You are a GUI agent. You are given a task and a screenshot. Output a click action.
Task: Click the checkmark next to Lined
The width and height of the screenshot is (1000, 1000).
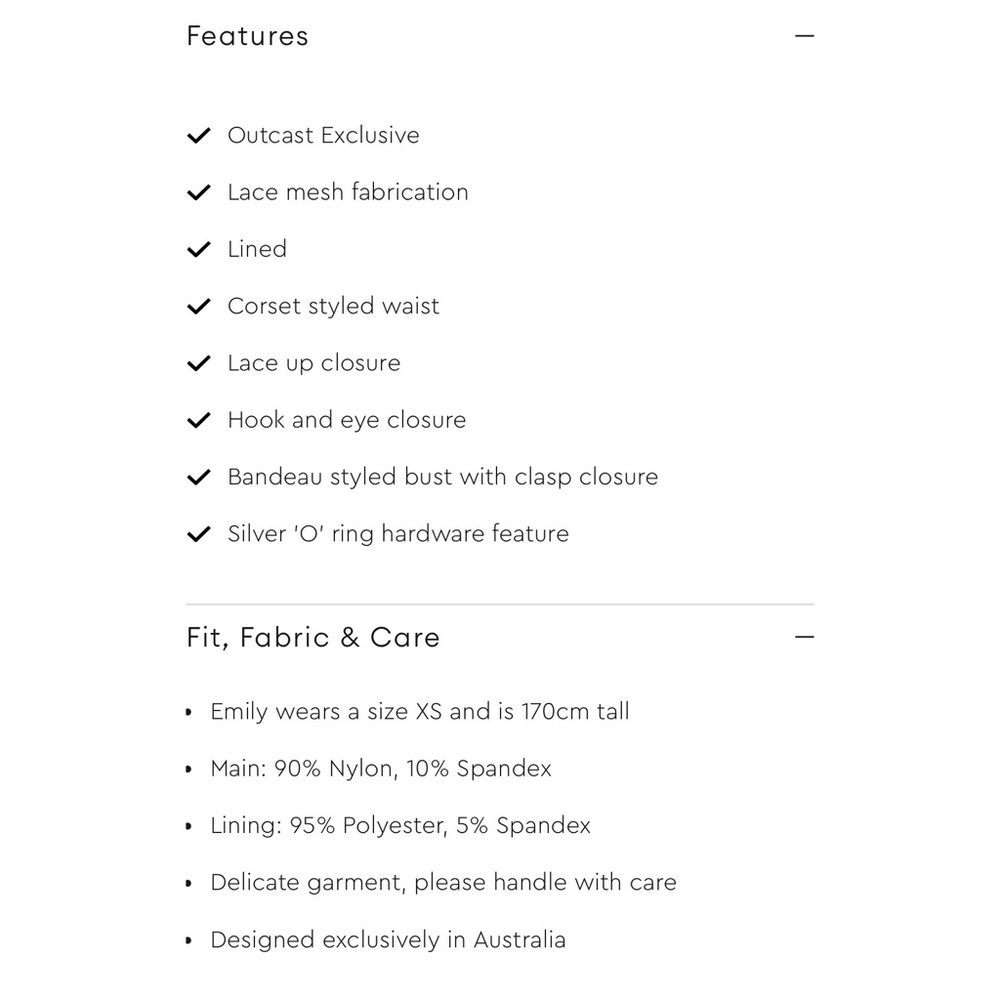pos(198,249)
